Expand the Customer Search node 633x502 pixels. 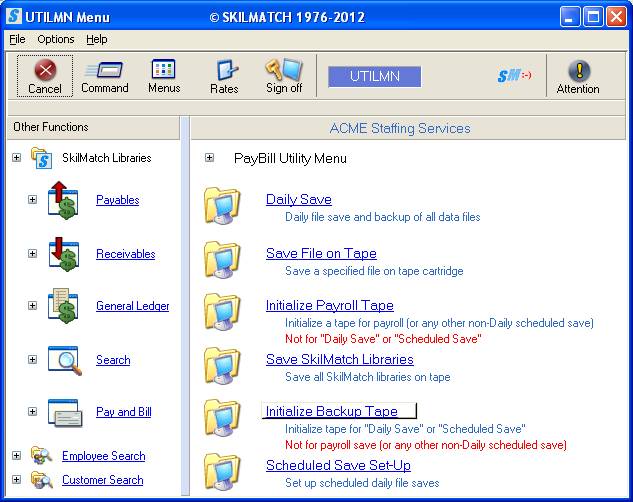click(17, 479)
